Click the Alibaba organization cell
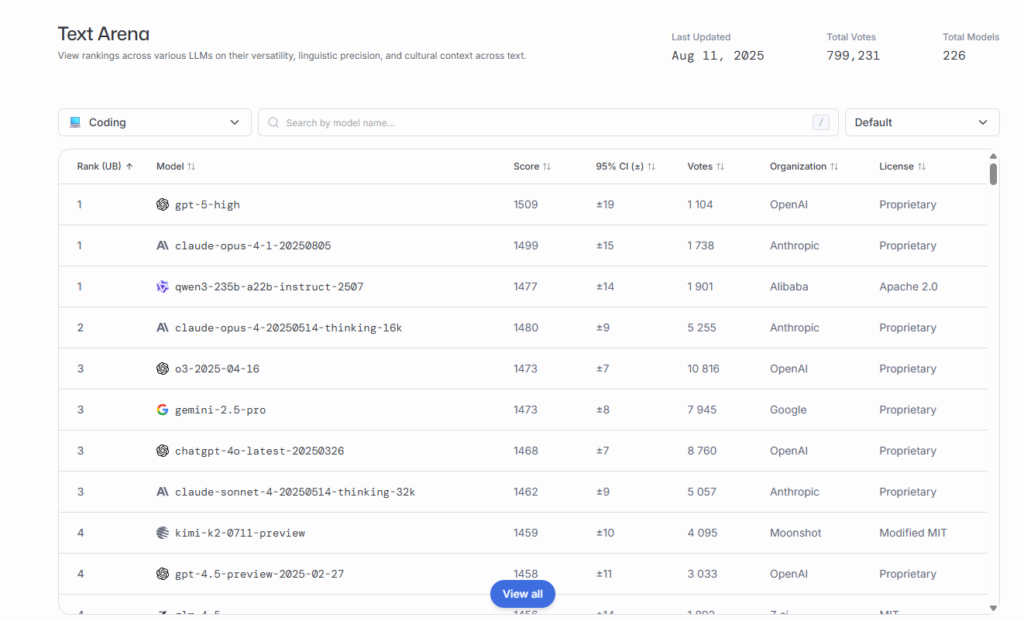Viewport: 1024px width, 621px height. [789, 287]
